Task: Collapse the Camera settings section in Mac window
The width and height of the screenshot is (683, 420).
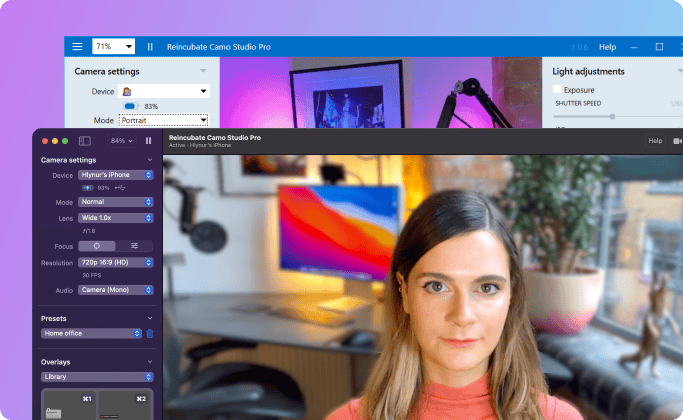Action: pos(150,160)
